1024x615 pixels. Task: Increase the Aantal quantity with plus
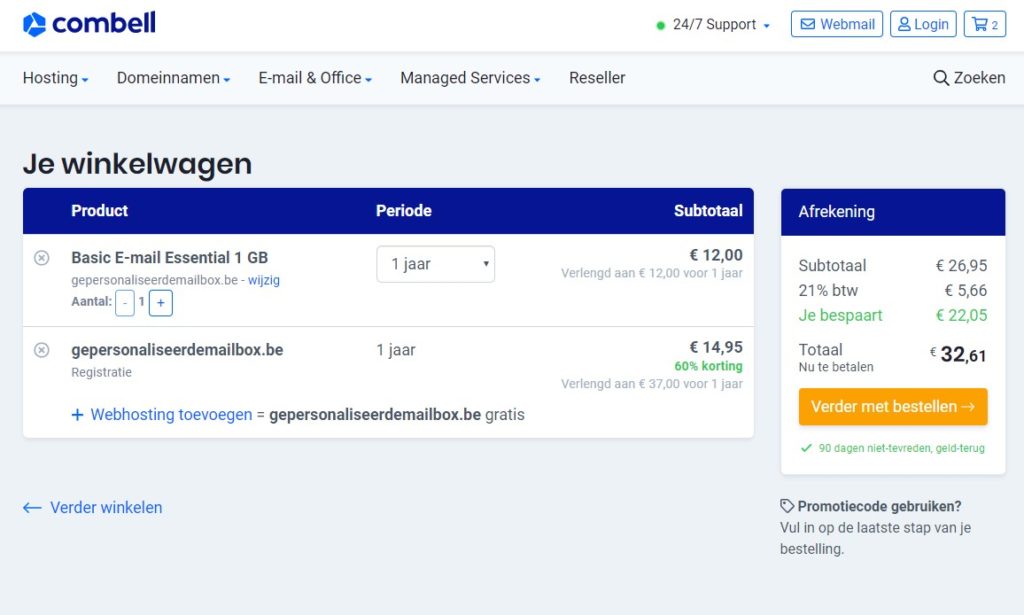pyautogui.click(x=161, y=303)
